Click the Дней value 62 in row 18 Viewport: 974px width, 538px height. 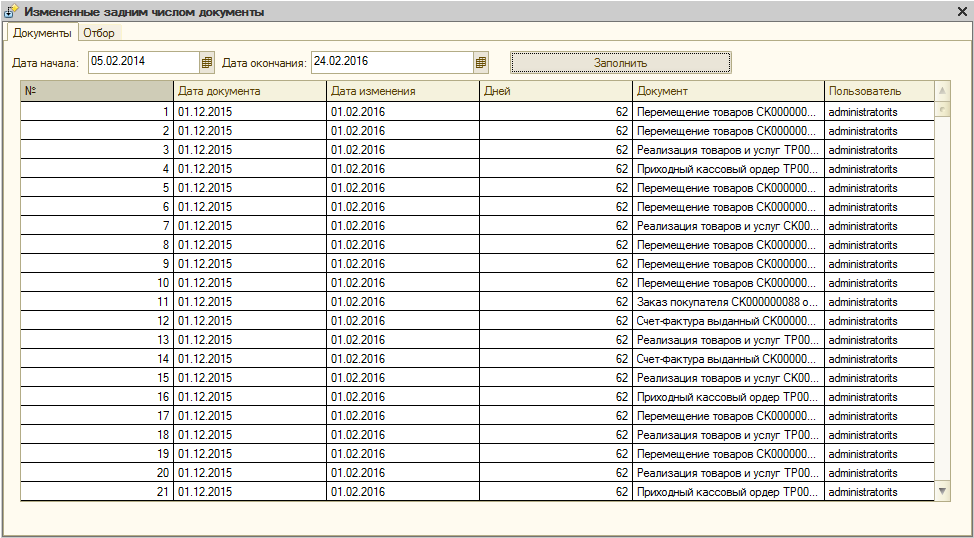tap(555, 435)
